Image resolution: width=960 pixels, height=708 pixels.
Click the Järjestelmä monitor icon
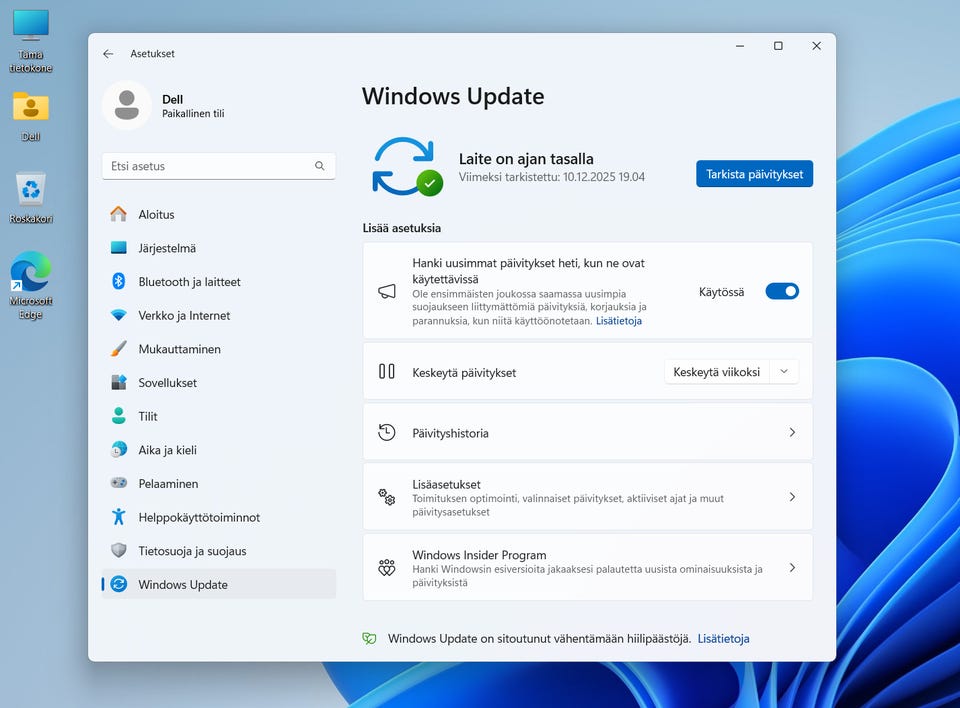[x=119, y=248]
